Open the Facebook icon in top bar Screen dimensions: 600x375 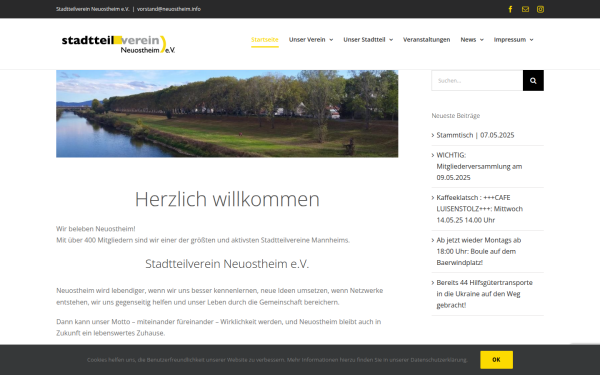(510, 9)
